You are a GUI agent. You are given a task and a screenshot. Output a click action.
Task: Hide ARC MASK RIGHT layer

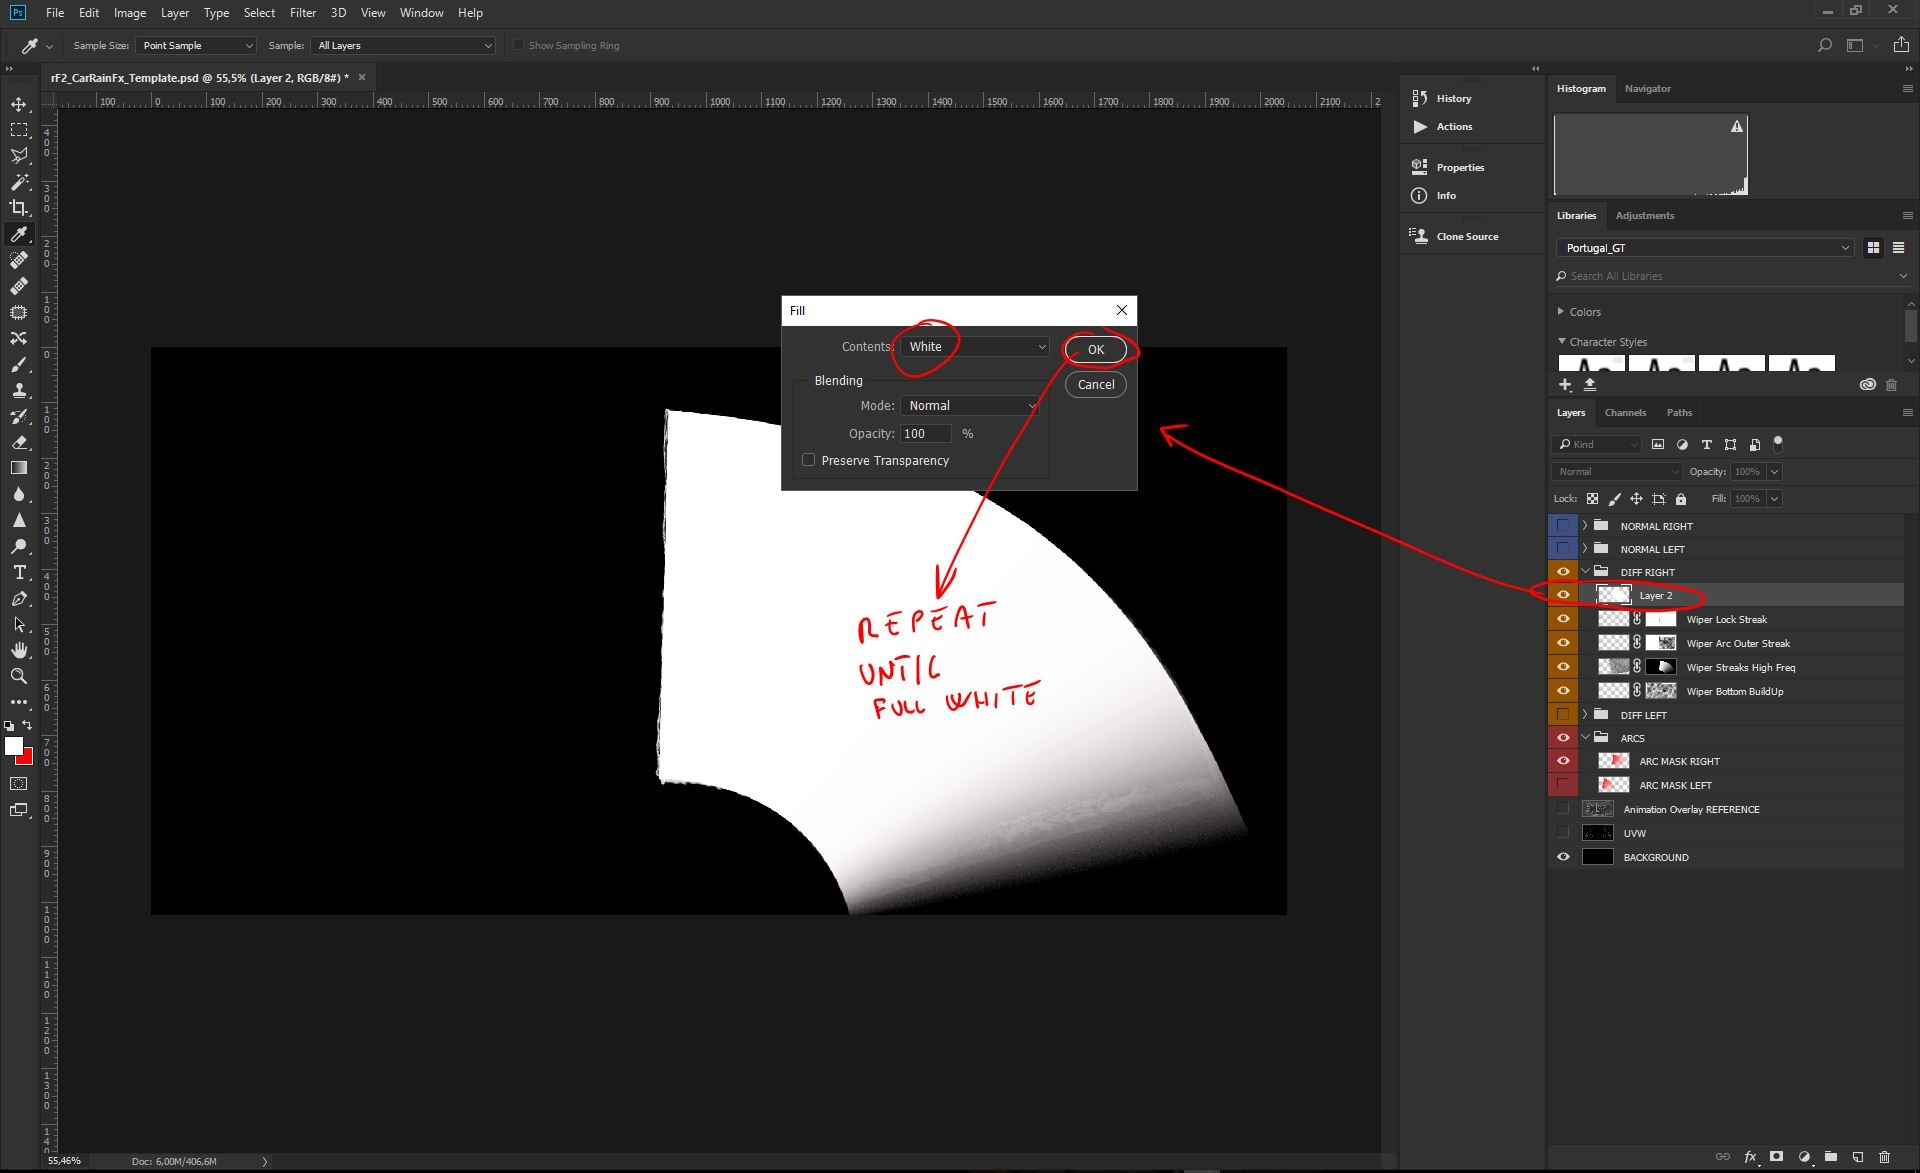(1563, 761)
